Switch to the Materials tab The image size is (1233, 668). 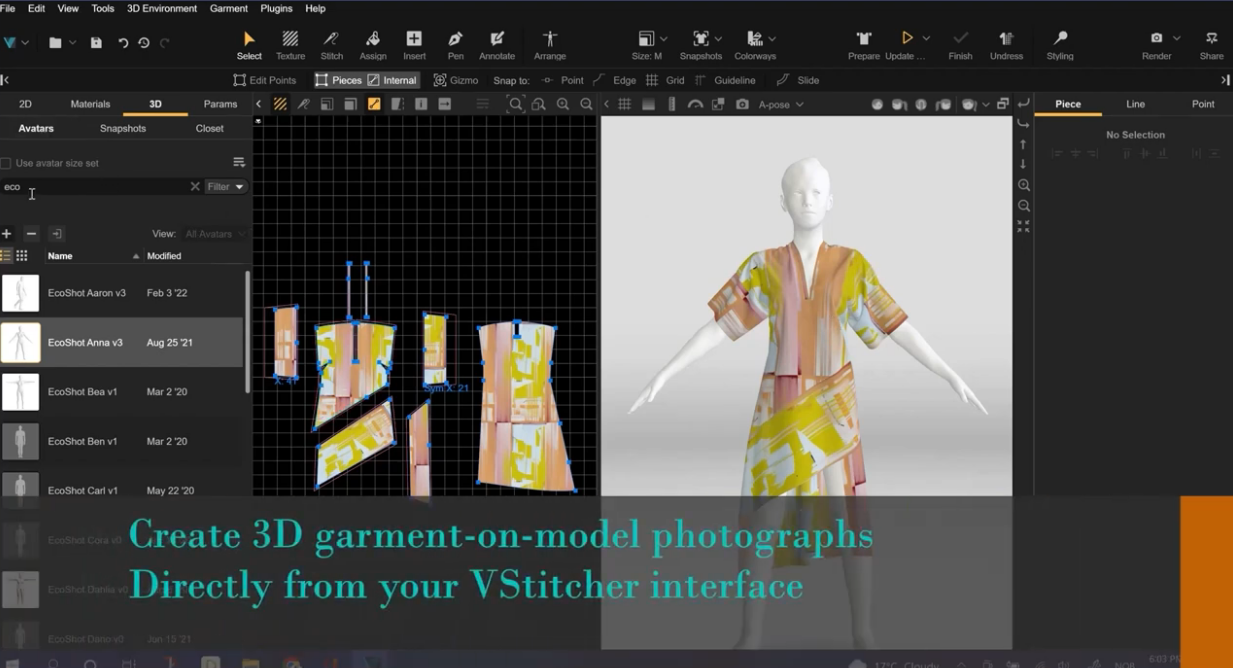tap(90, 104)
